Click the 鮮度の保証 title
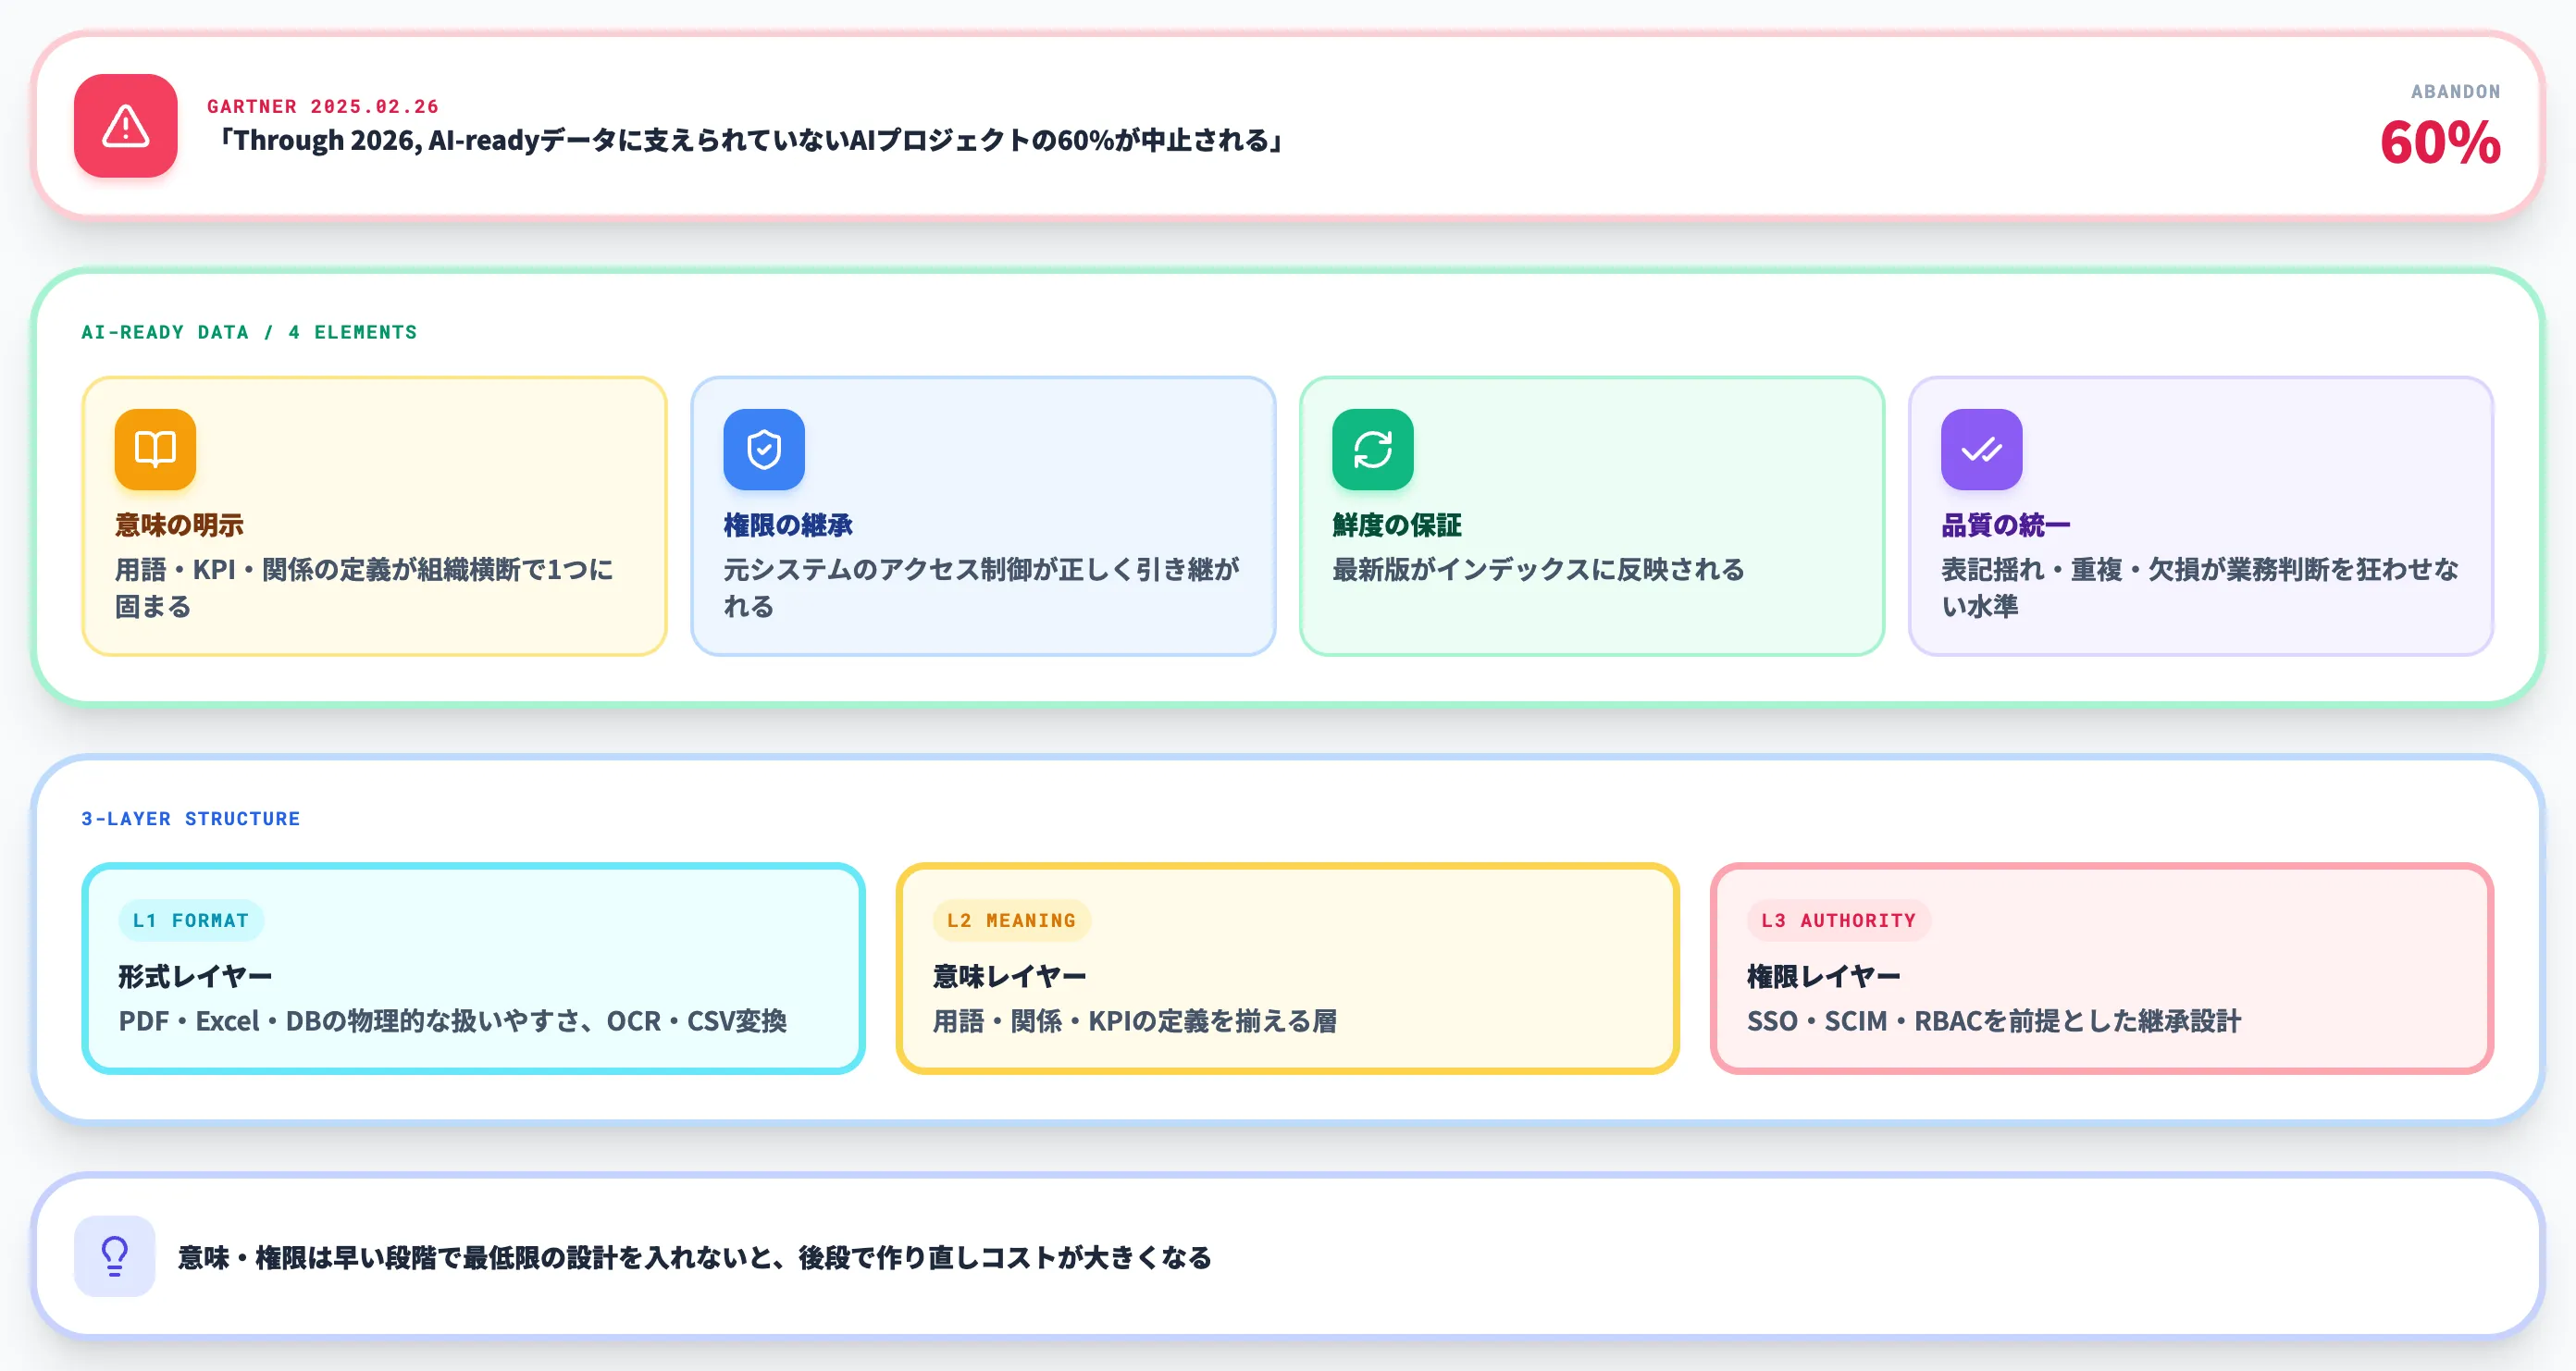 (x=1397, y=525)
